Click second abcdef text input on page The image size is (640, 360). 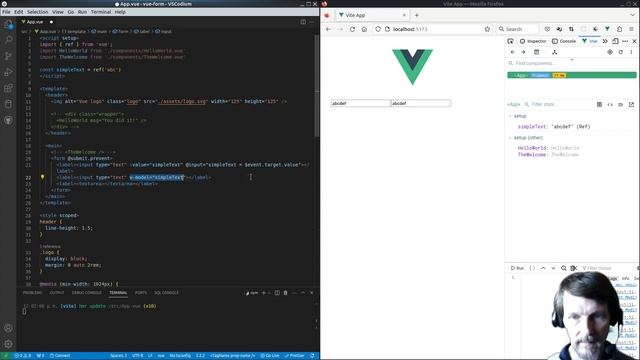[421, 103]
